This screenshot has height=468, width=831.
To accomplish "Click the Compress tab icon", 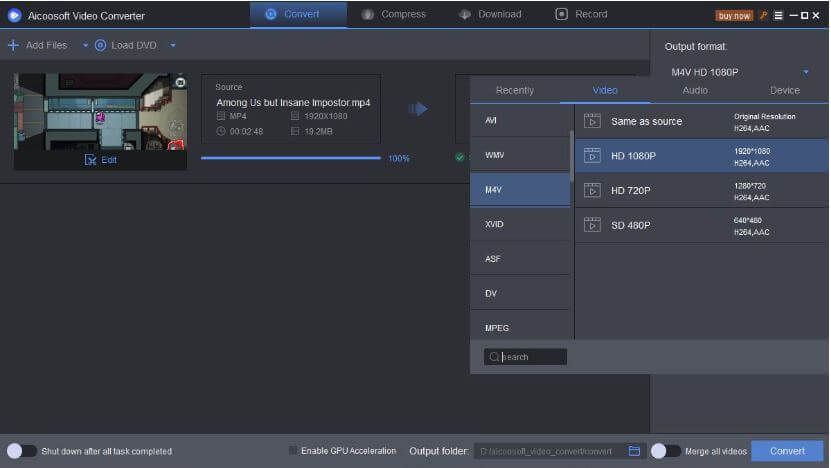I will tap(367, 14).
